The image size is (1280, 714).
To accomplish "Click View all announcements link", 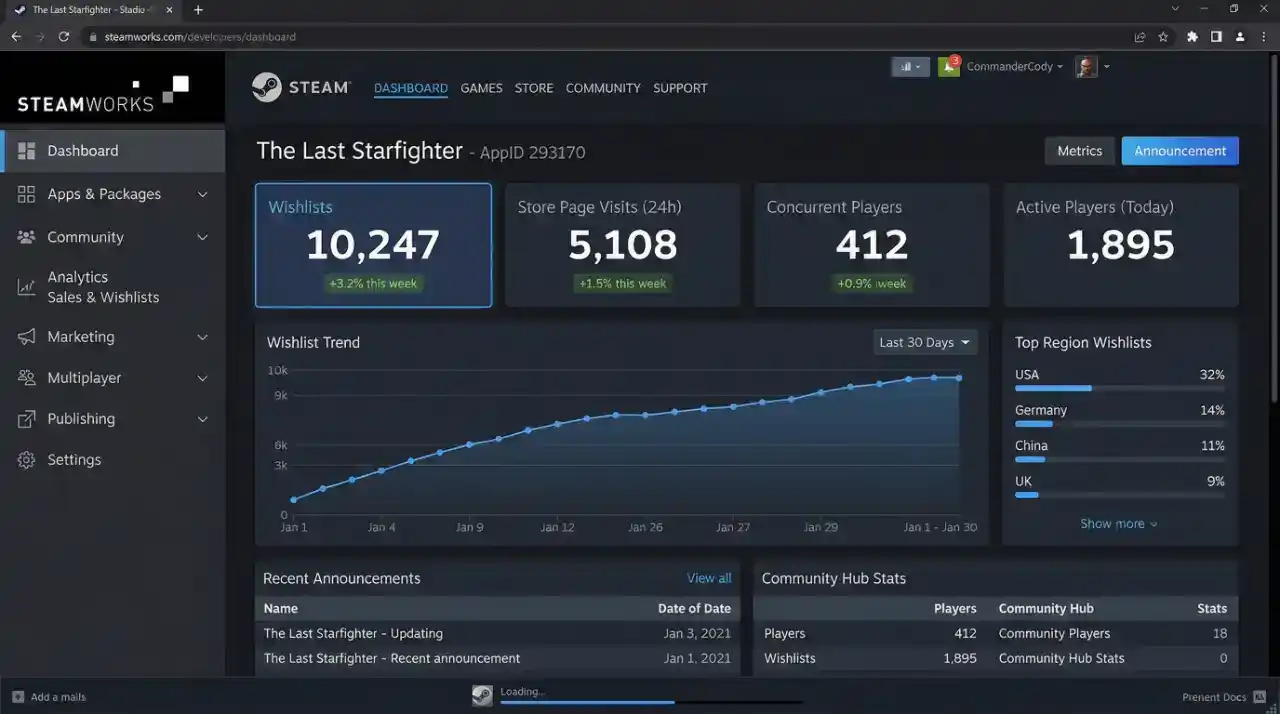I will click(709, 578).
